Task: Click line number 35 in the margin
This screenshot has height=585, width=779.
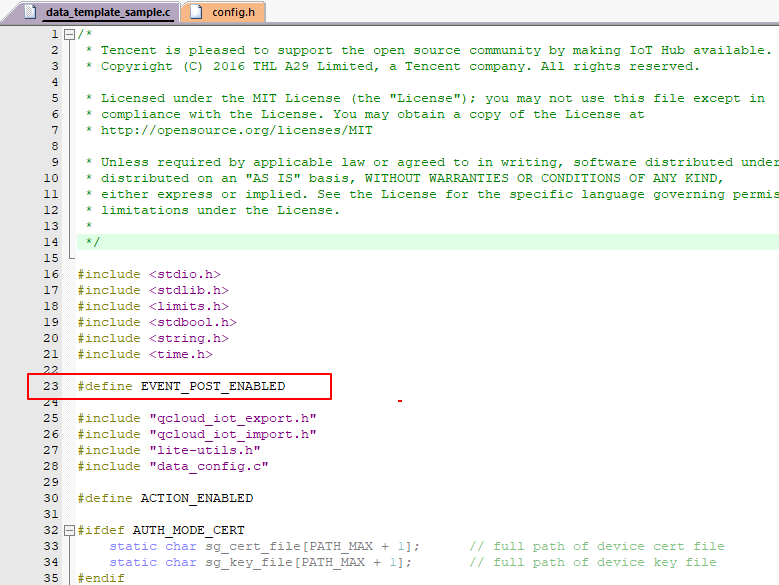Action: pos(51,579)
